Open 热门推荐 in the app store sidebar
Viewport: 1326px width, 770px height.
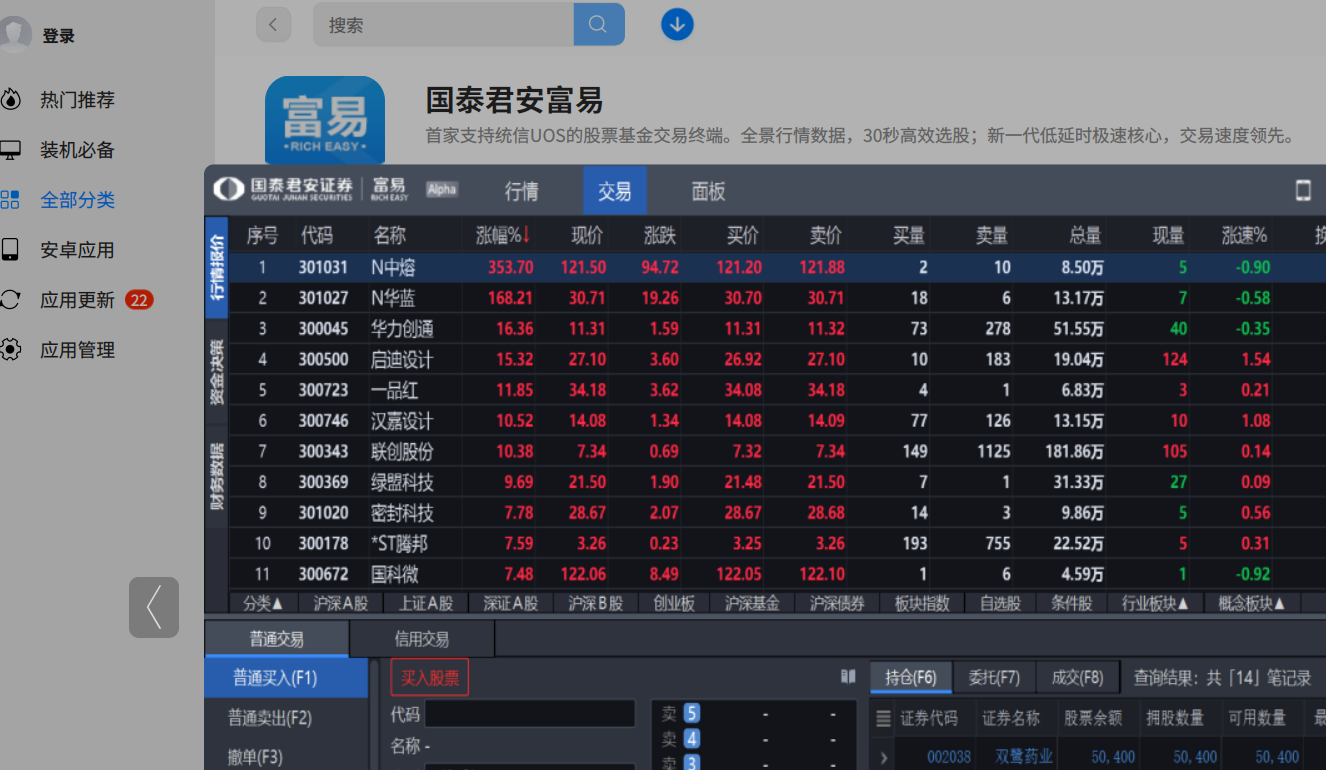77,100
